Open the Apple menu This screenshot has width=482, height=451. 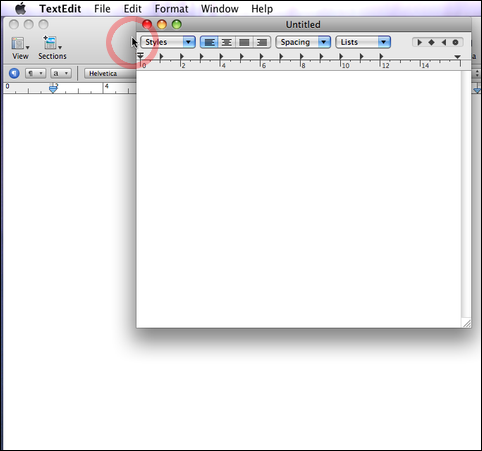tap(21, 9)
